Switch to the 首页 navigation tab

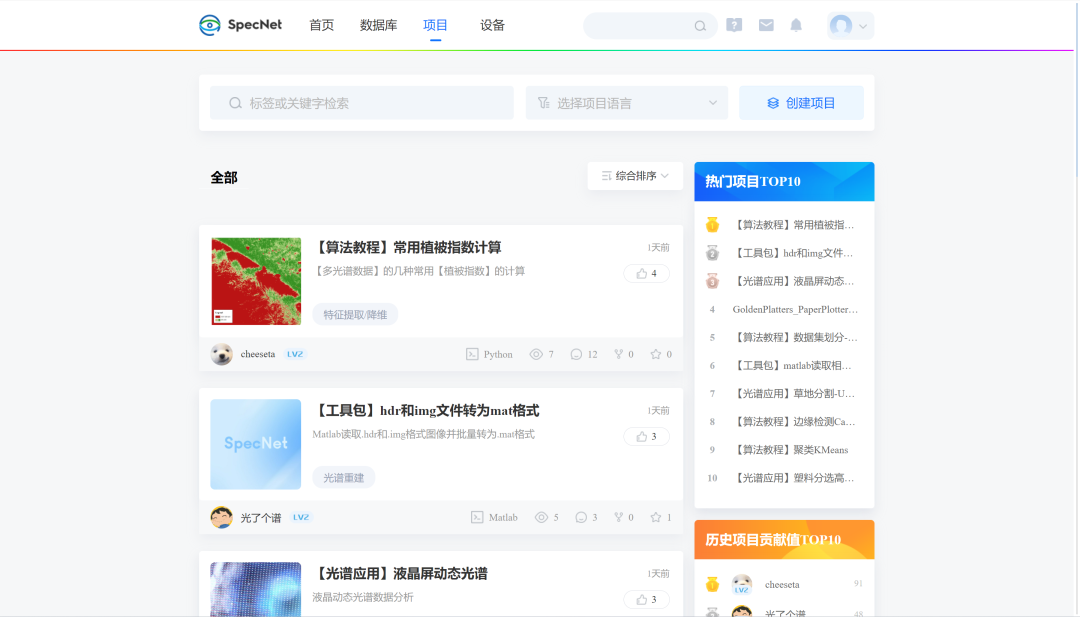click(x=321, y=25)
